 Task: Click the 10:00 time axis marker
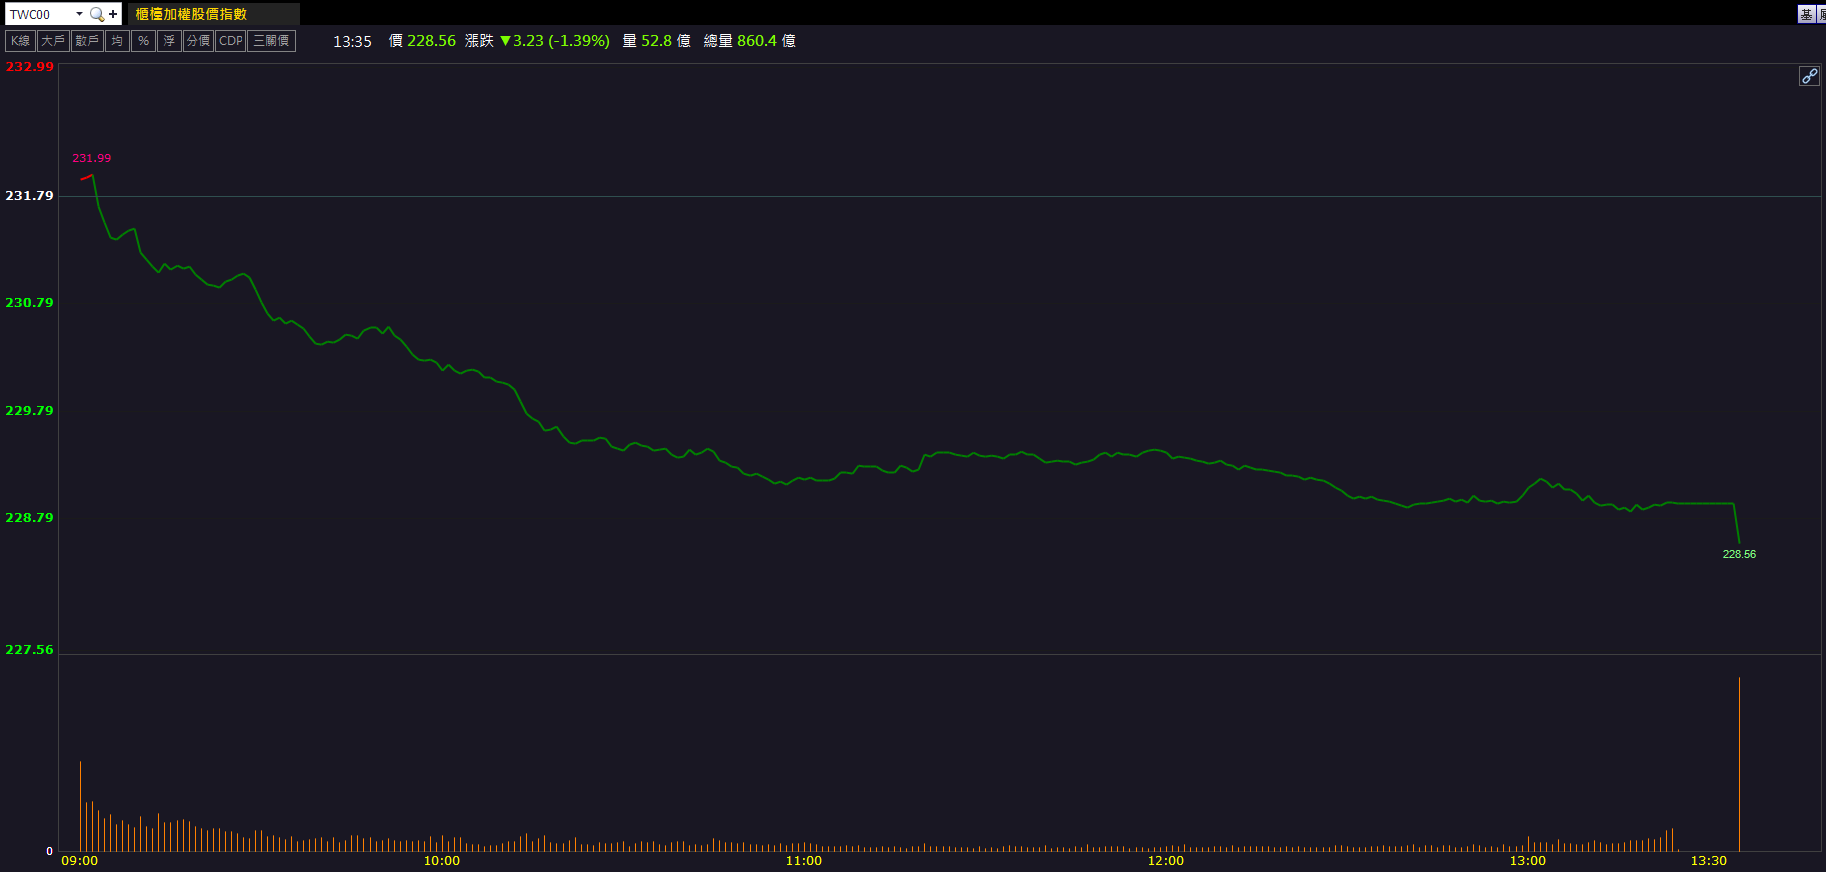point(442,861)
